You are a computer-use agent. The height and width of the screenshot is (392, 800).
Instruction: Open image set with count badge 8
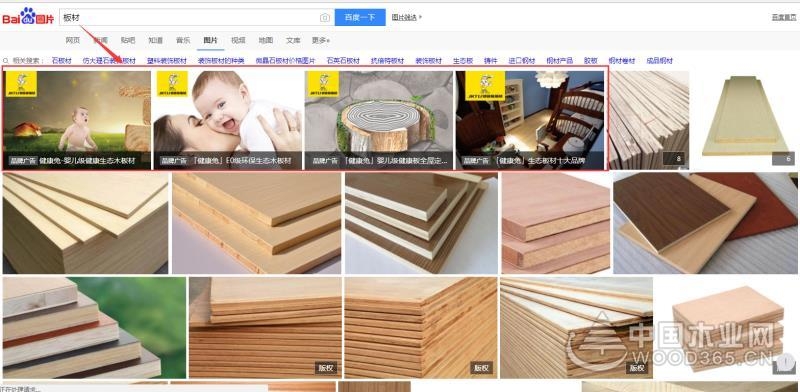(648, 120)
